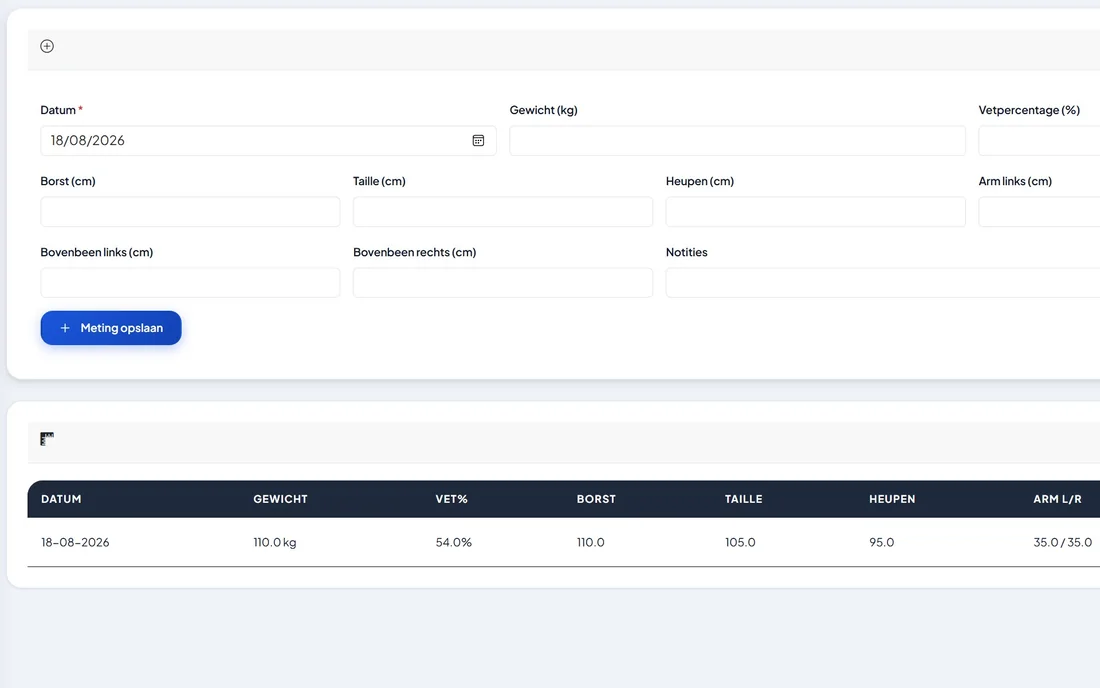
Task: Focus the Datum date input field
Action: click(x=269, y=141)
